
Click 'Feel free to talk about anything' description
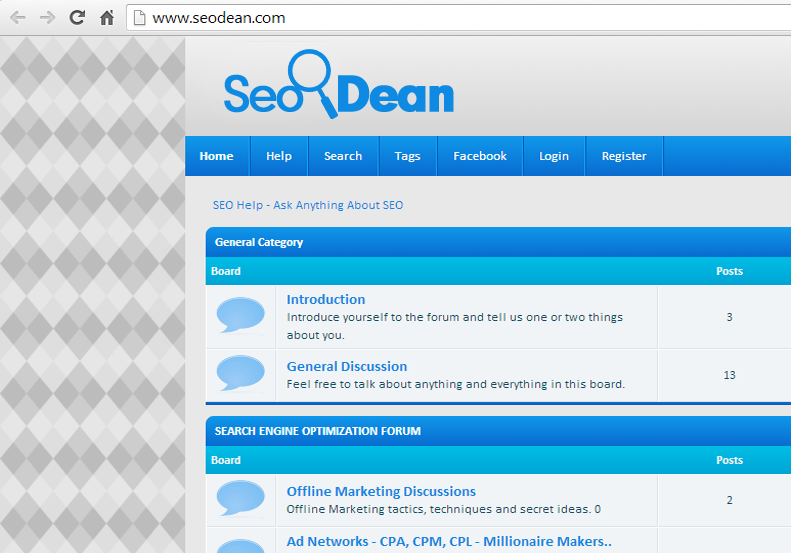[x=456, y=384]
